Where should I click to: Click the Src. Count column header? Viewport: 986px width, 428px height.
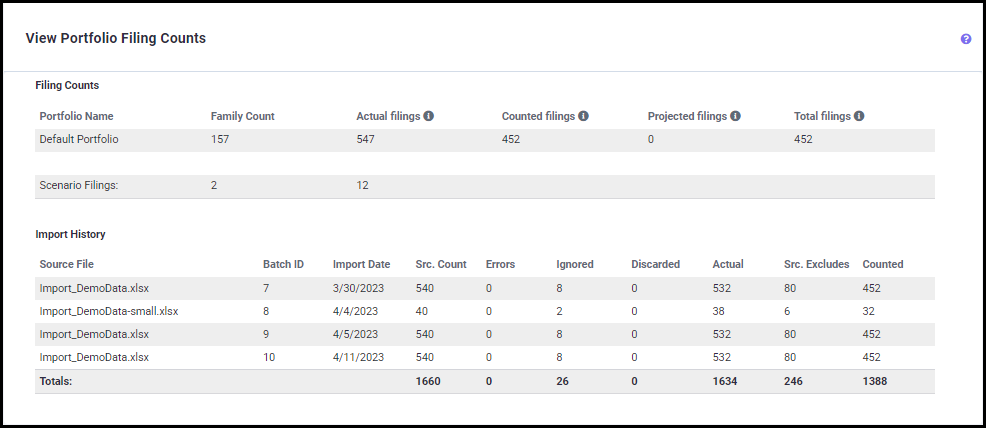coord(441,264)
